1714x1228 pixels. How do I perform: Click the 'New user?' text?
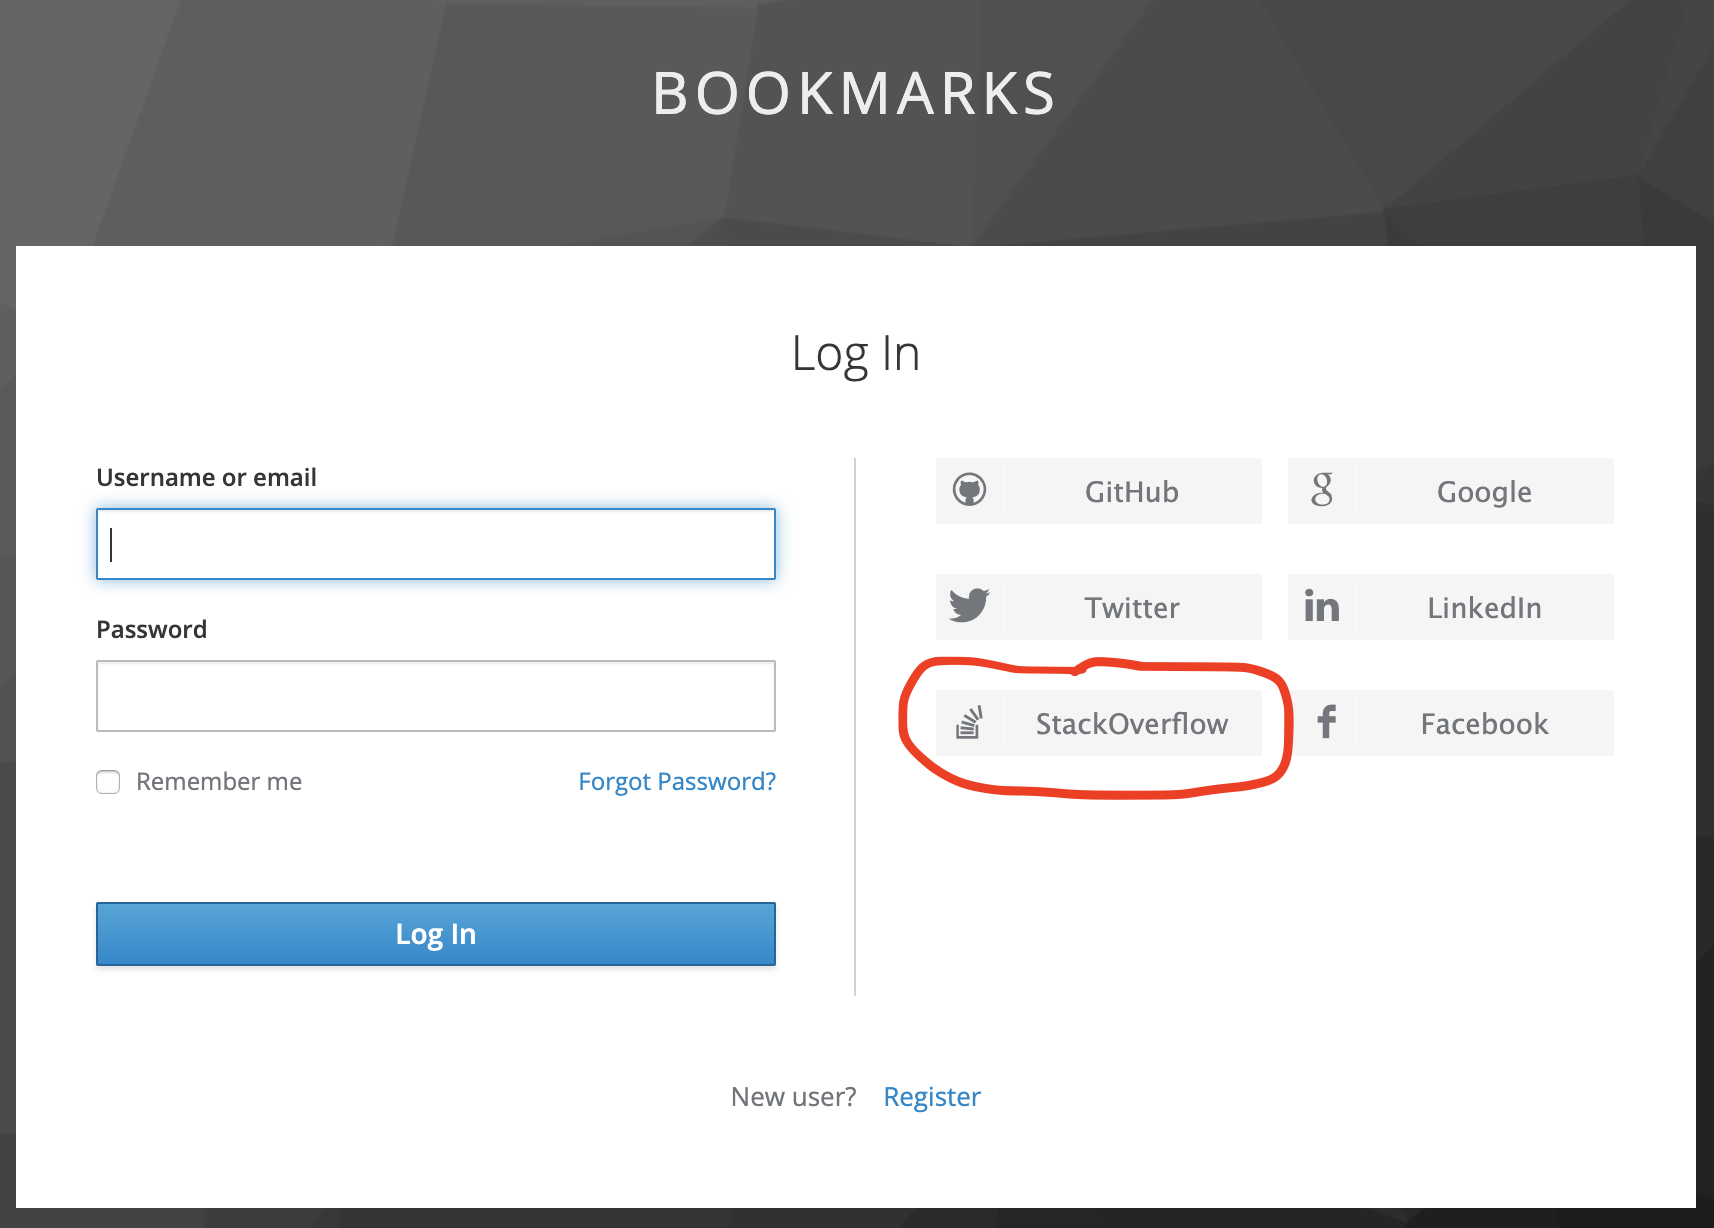794,1097
